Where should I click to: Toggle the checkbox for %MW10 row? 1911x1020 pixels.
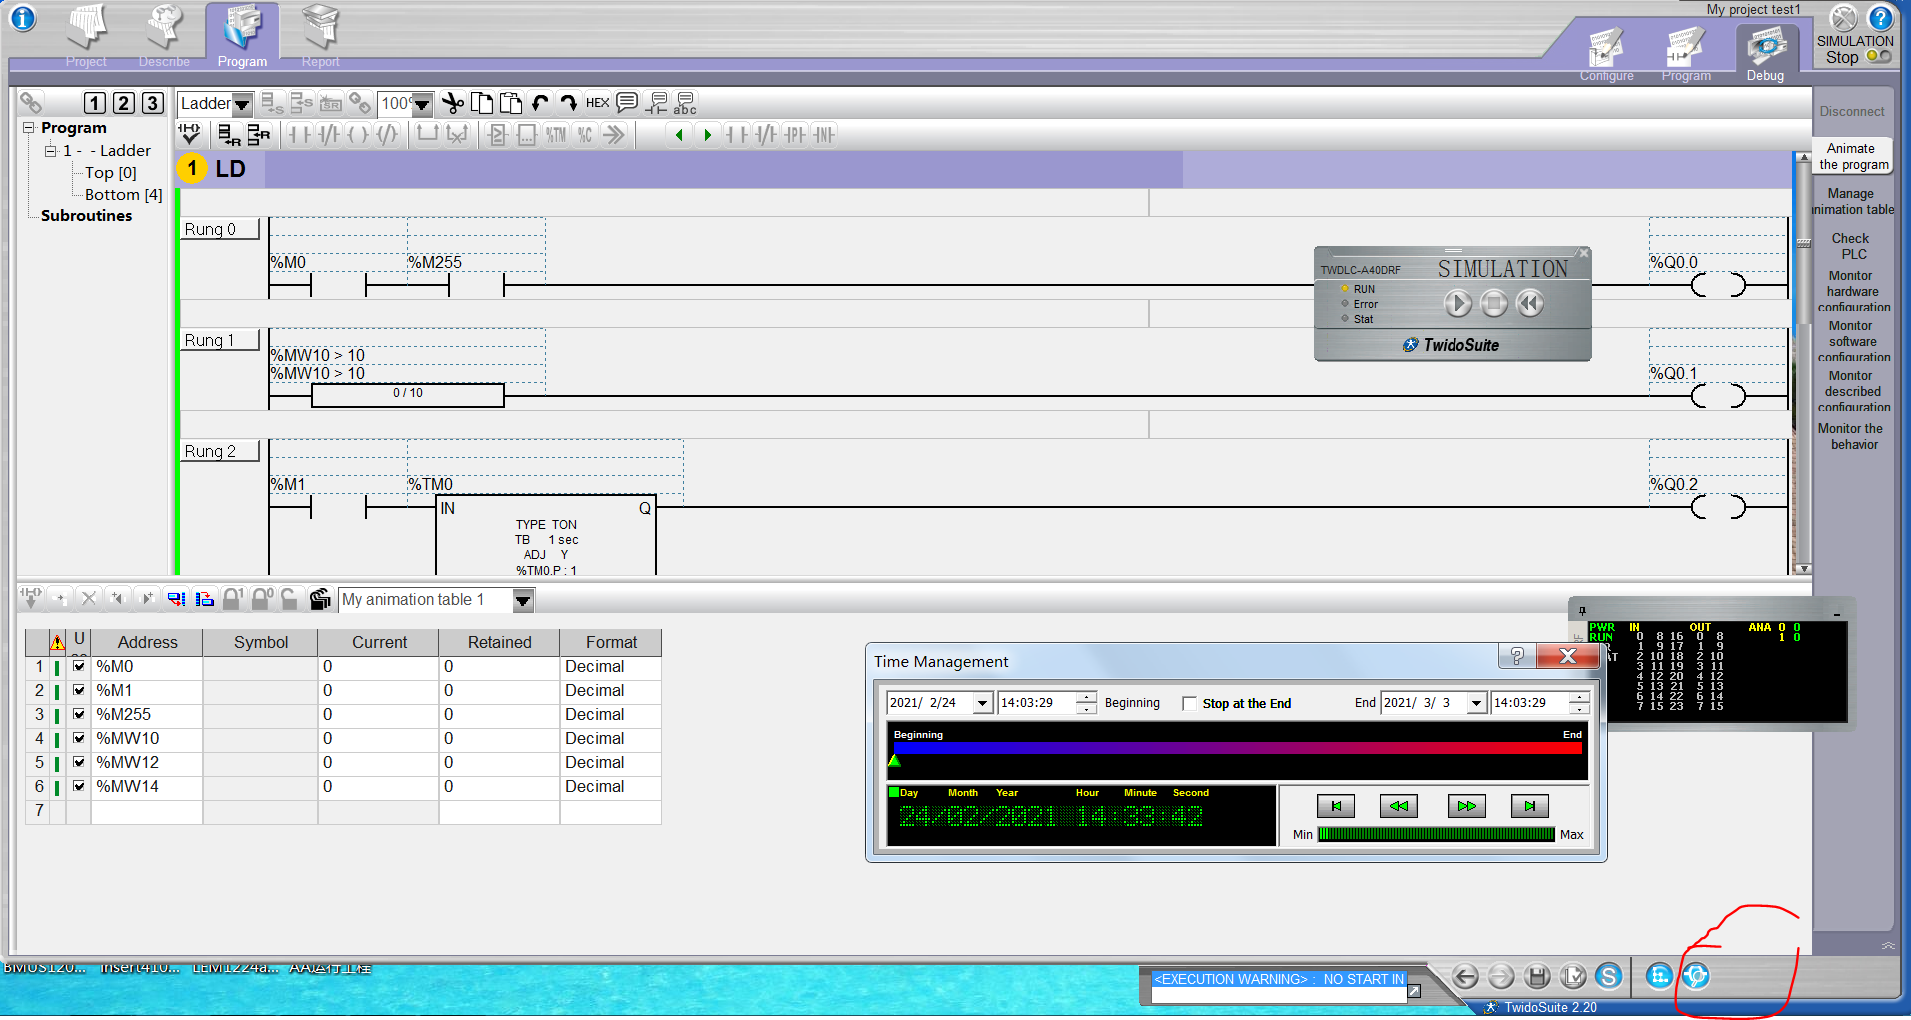click(79, 738)
